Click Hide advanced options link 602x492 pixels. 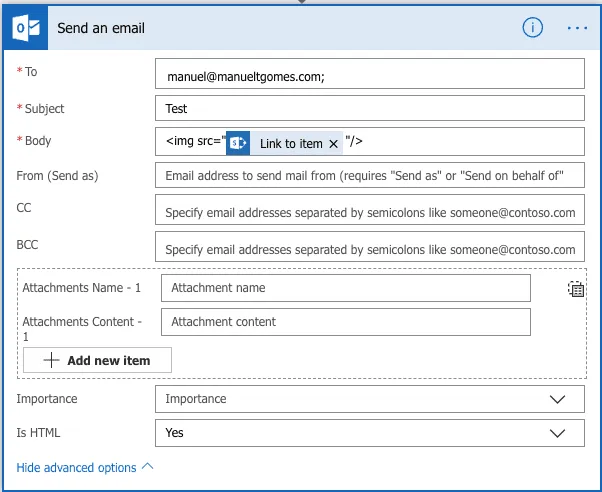[76, 467]
